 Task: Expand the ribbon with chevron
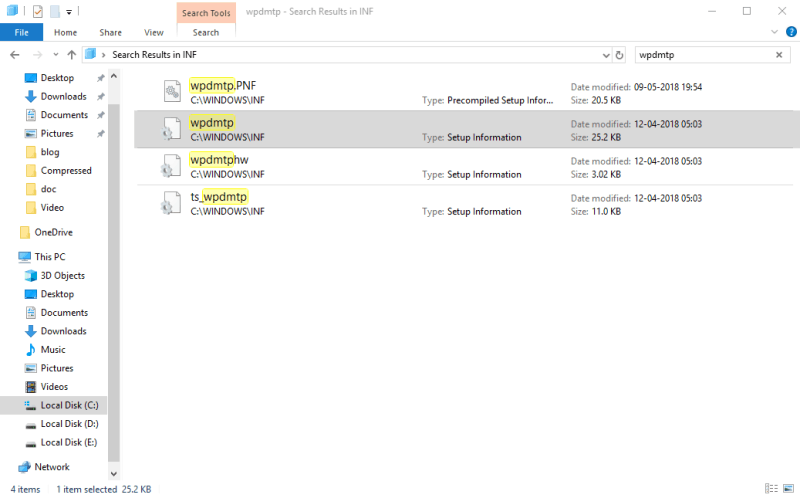pos(774,33)
